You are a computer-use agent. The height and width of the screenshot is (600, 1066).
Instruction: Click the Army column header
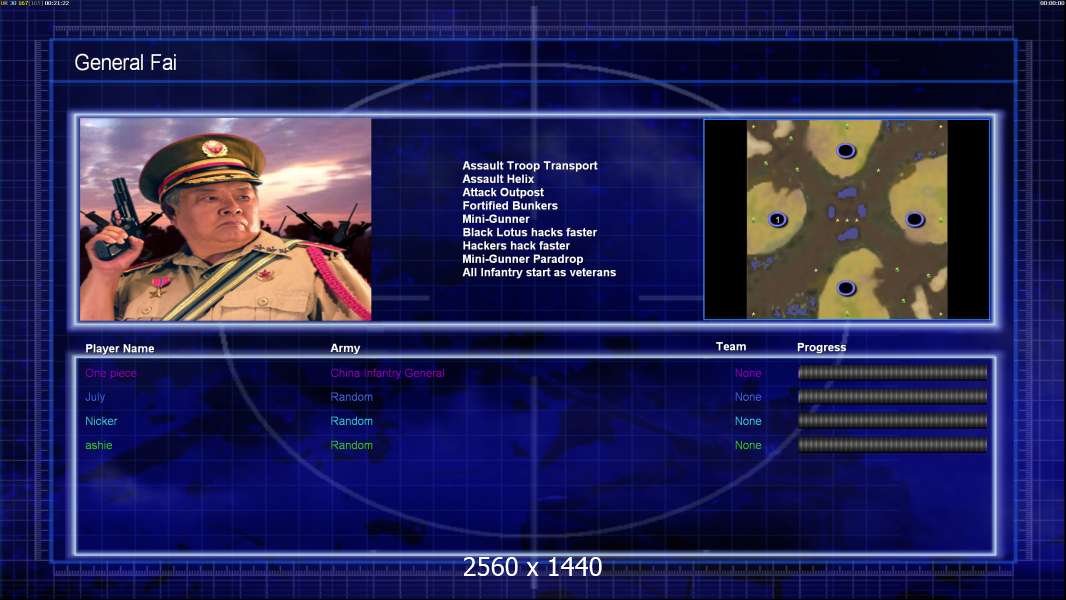345,348
